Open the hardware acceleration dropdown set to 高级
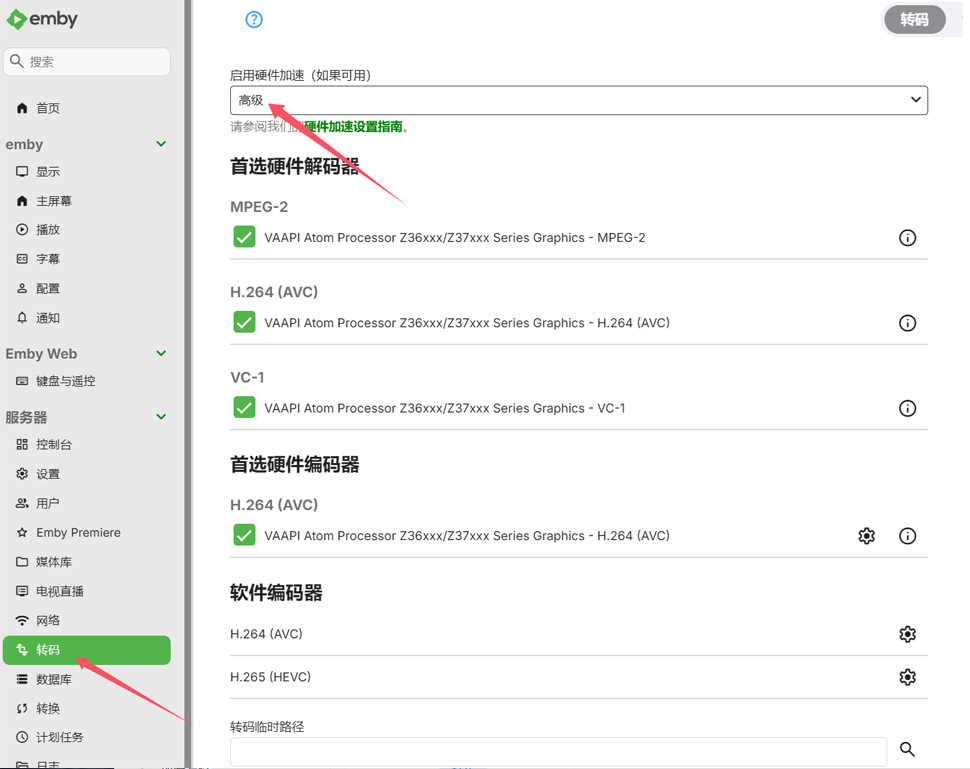The height and width of the screenshot is (769, 970). [578, 100]
